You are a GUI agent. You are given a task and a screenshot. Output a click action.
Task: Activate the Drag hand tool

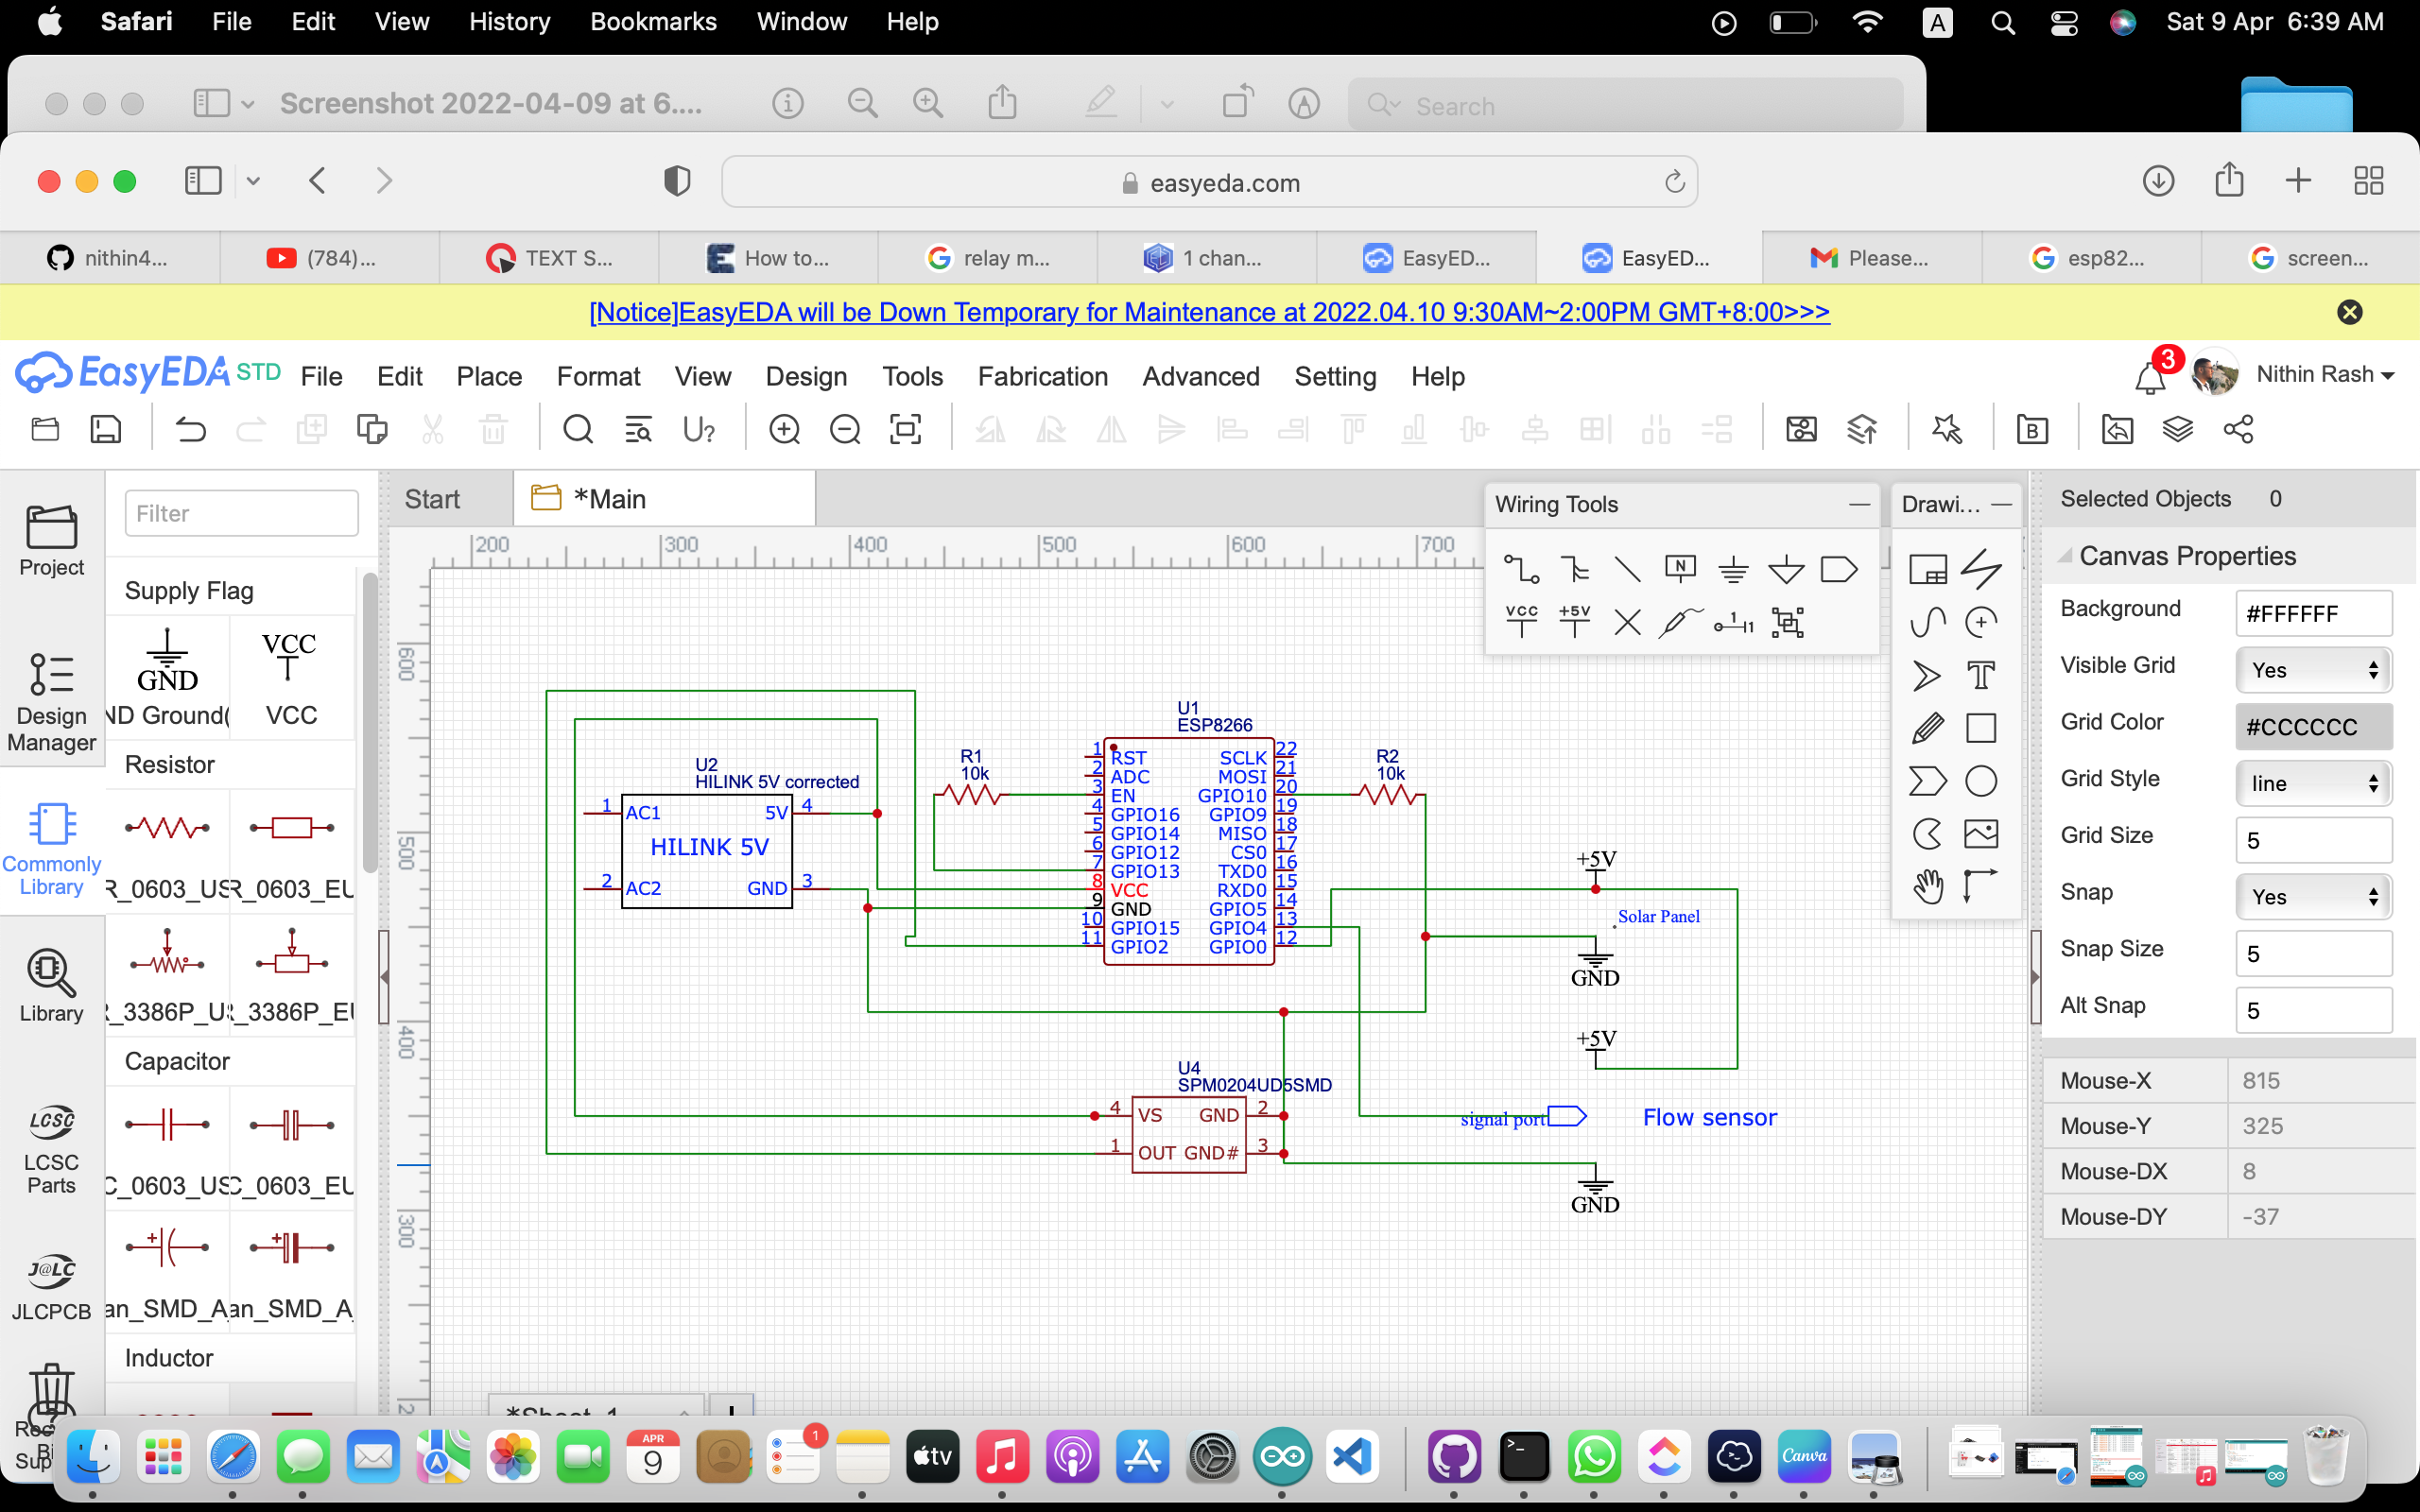(1927, 887)
